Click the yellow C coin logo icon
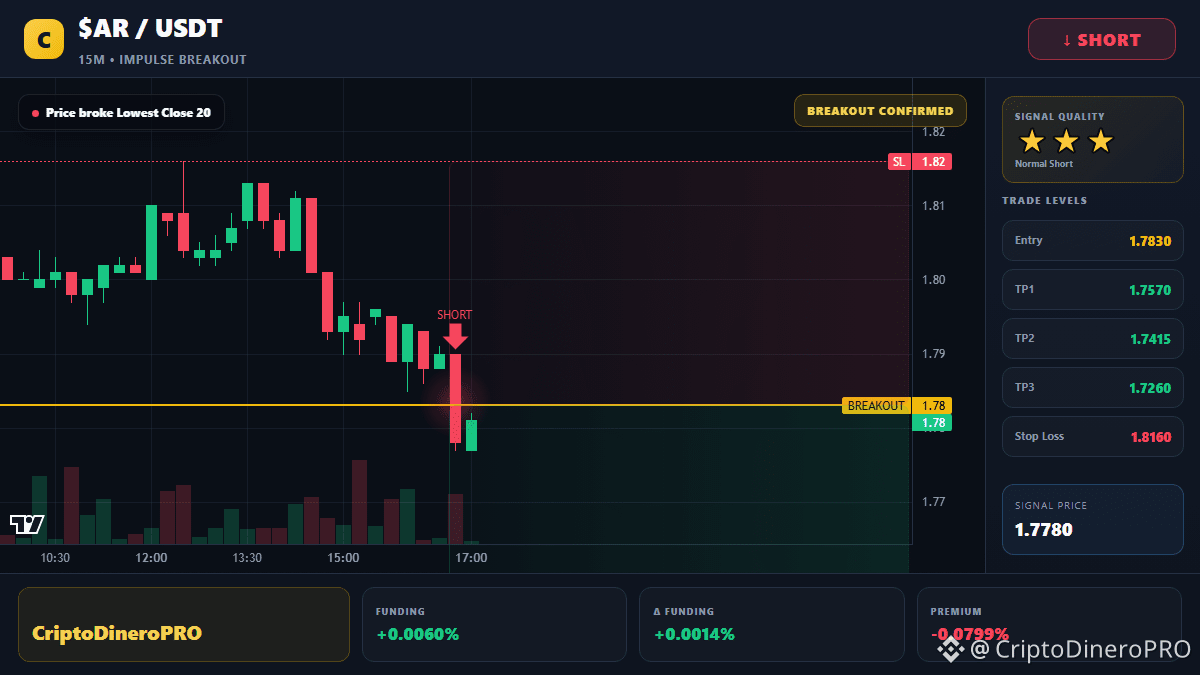Viewport: 1200px width, 675px height. click(x=44, y=39)
